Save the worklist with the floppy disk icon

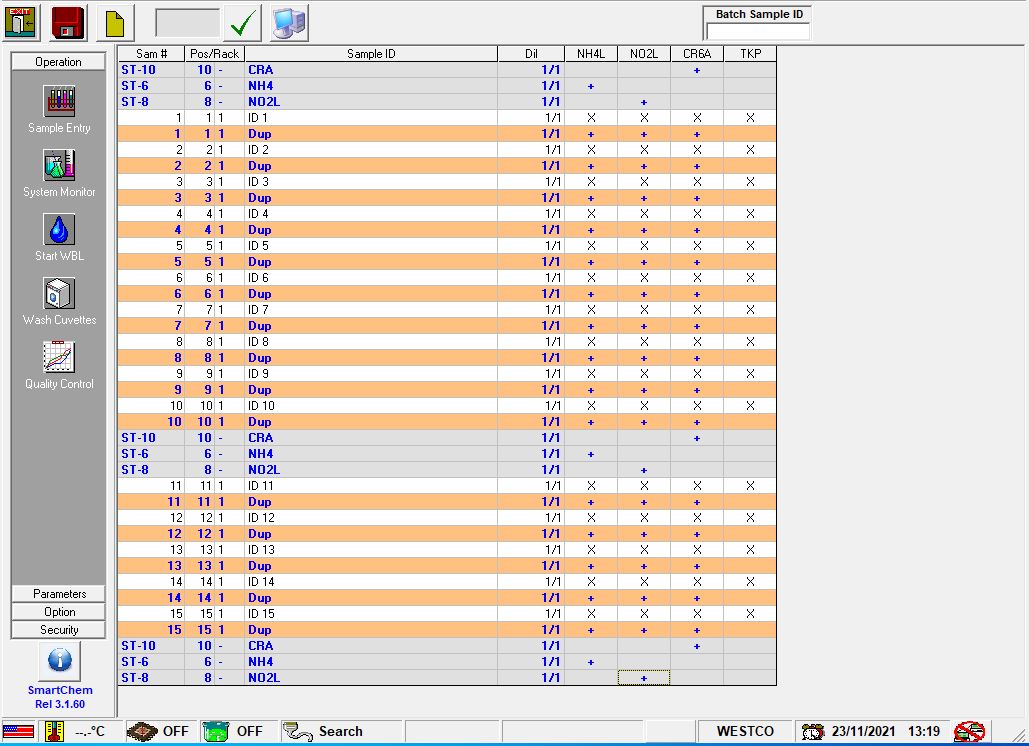tap(66, 20)
